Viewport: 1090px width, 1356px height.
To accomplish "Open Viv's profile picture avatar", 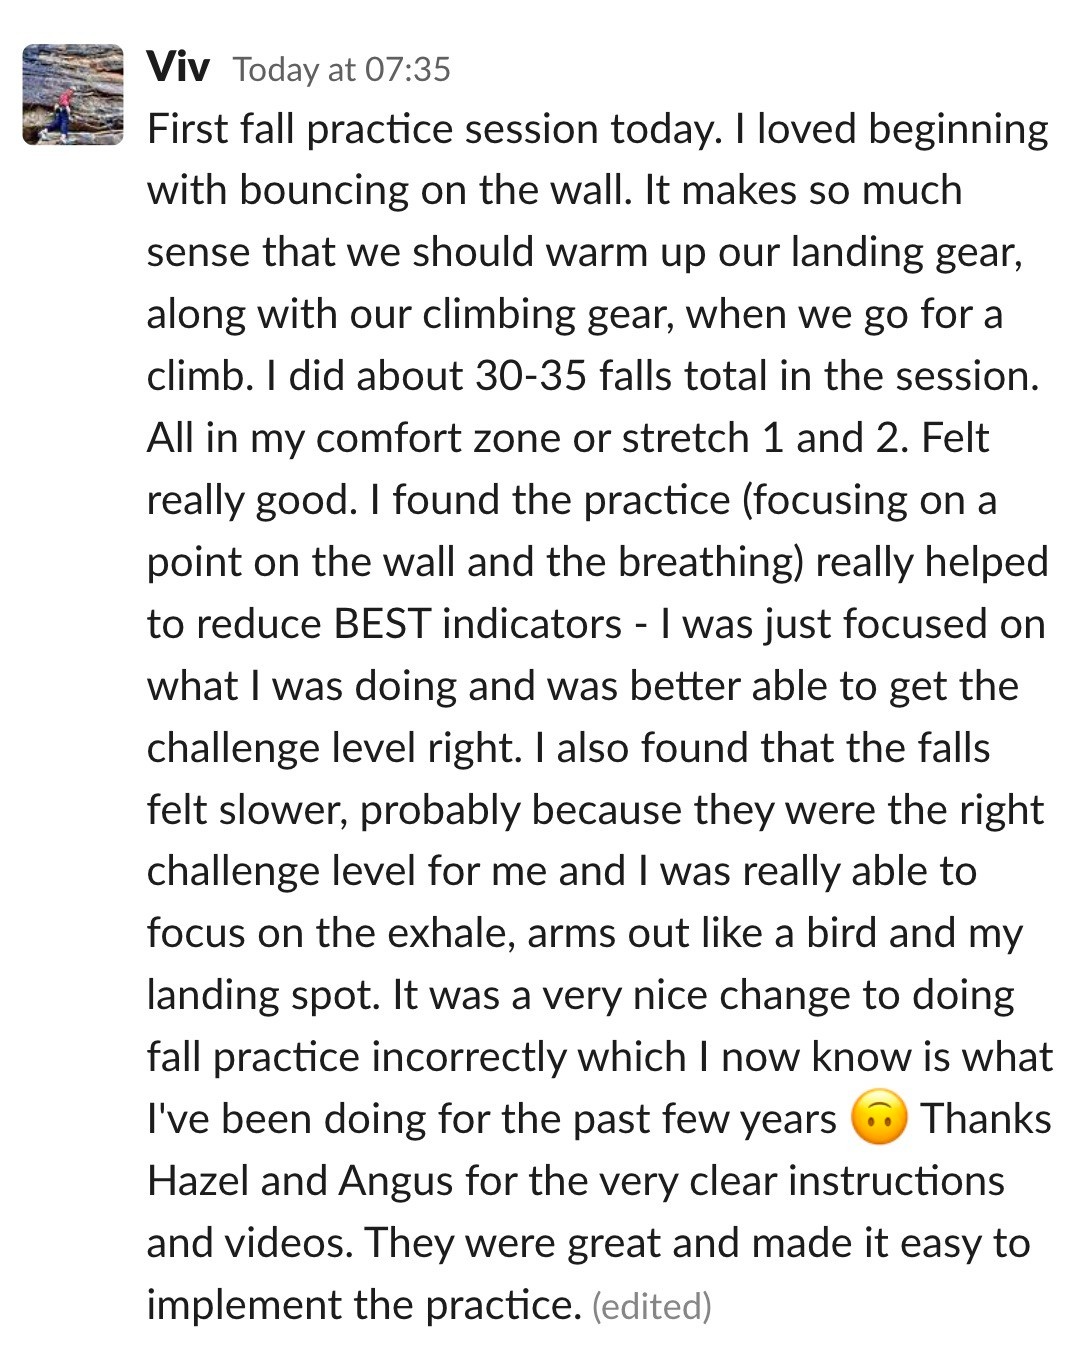I will click(73, 94).
